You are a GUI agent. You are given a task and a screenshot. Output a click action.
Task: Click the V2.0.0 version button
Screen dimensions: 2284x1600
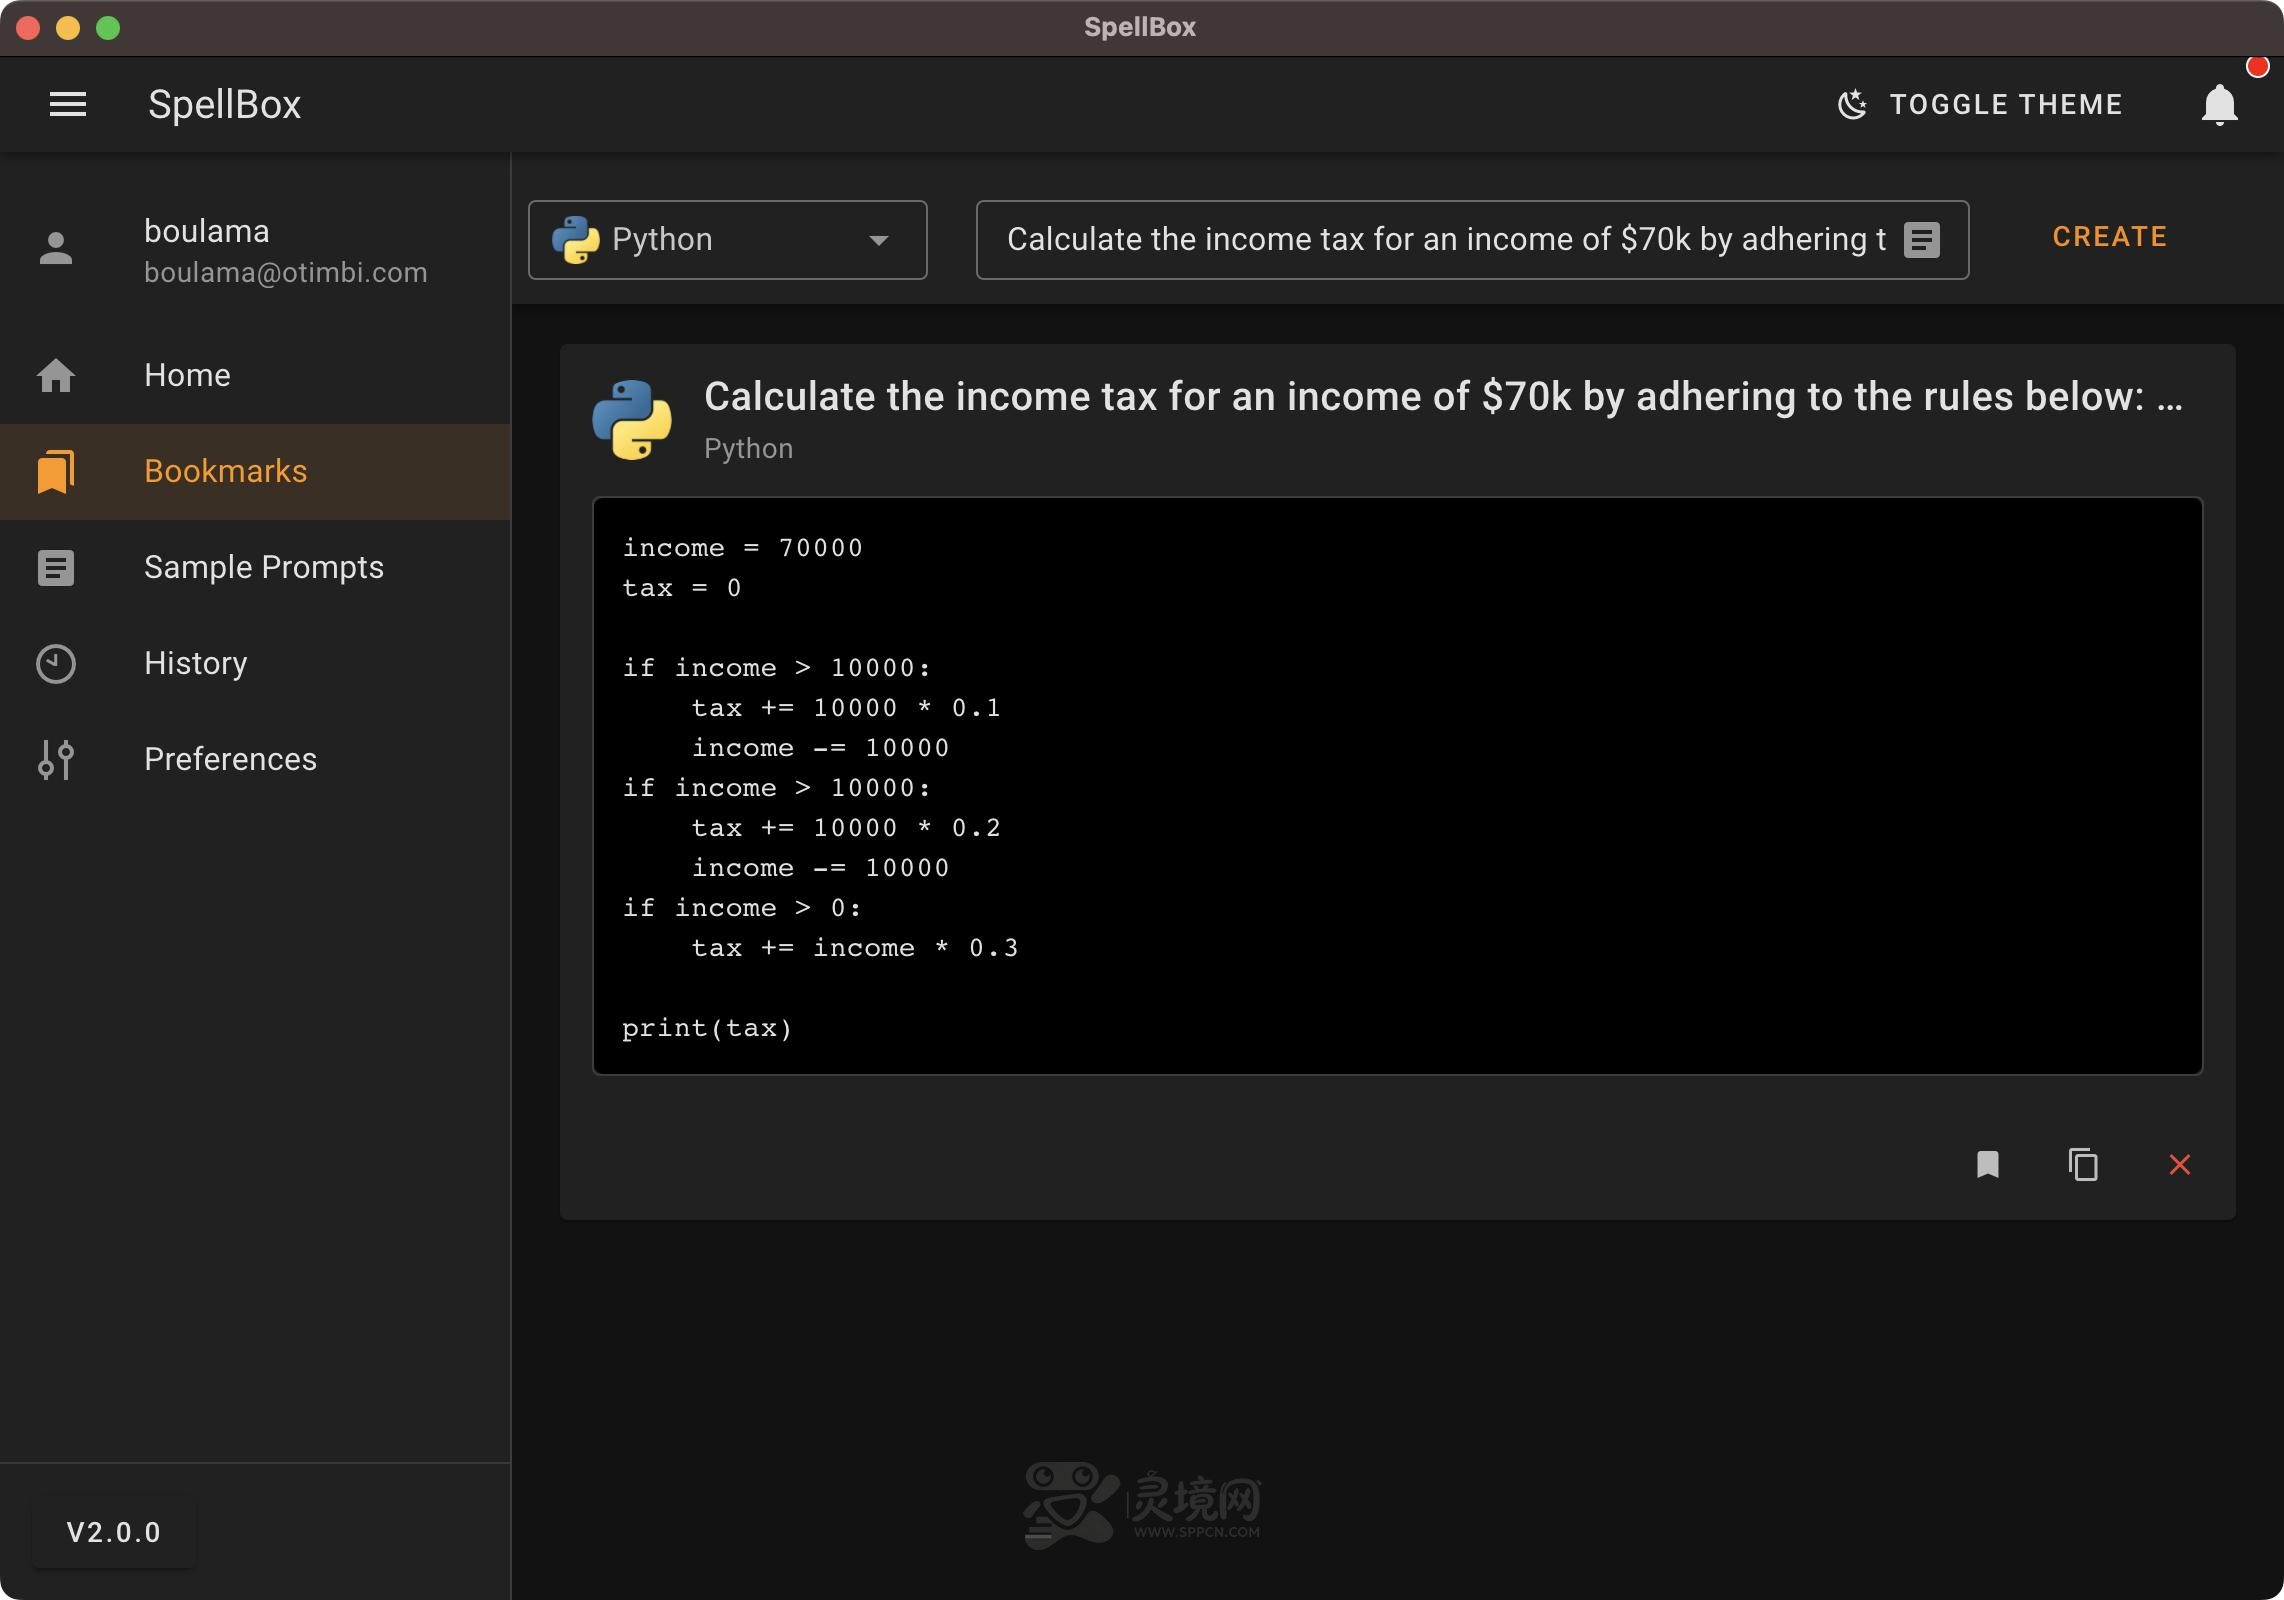coord(113,1532)
